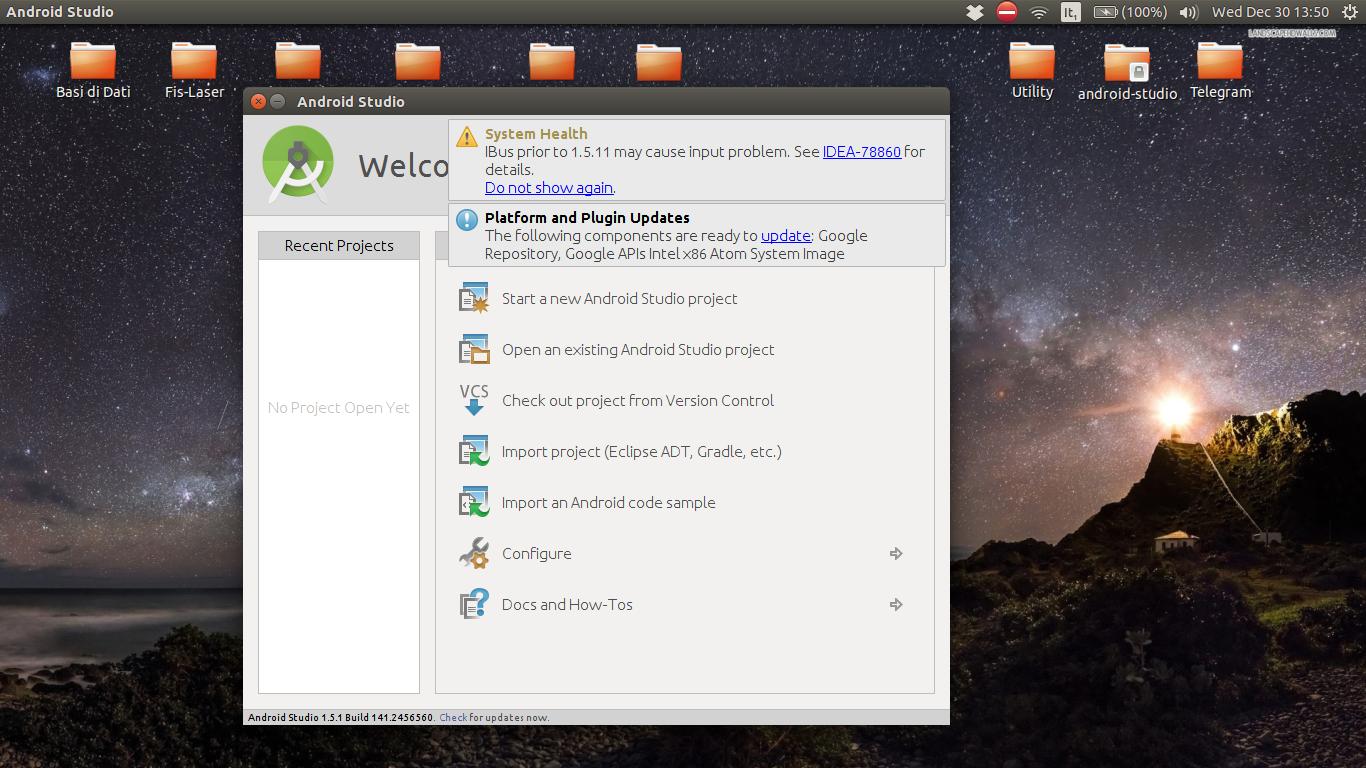Viewport: 1366px width, 768px height.
Task: Click the Check for updates link in status bar
Action: pyautogui.click(x=453, y=717)
